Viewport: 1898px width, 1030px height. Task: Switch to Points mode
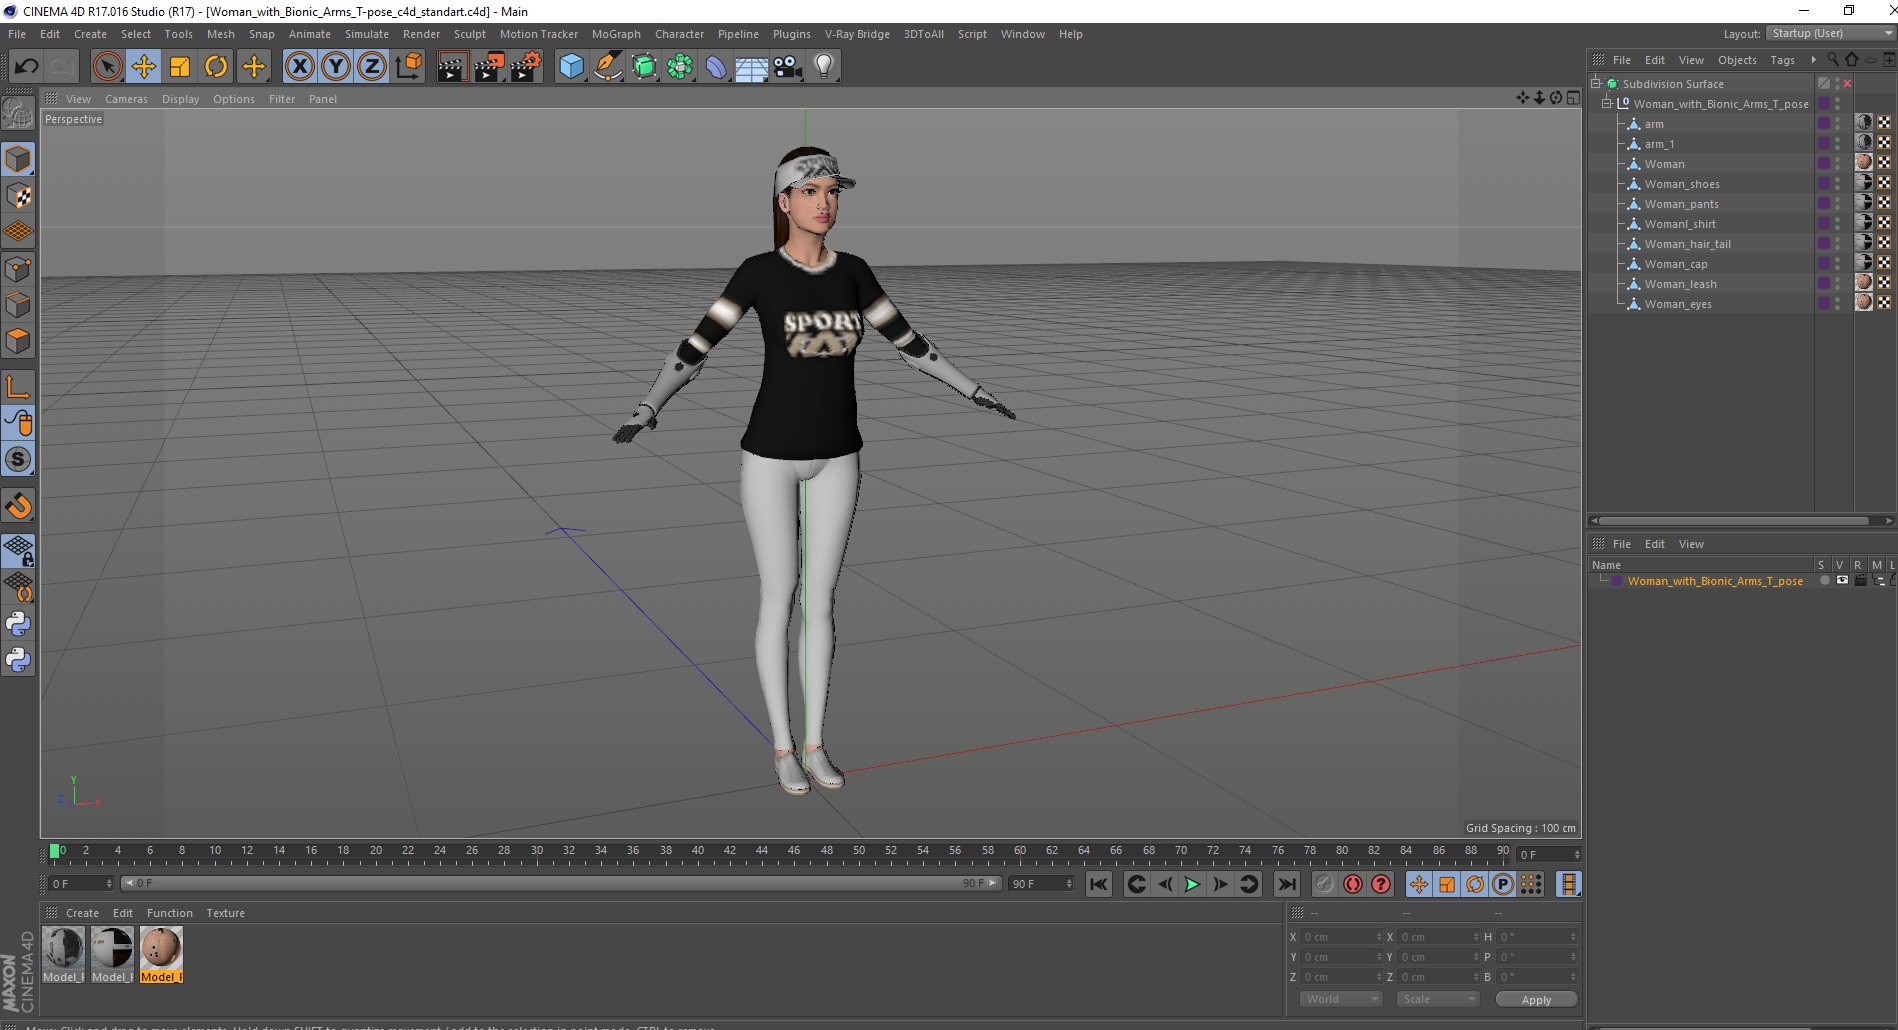pyautogui.click(x=18, y=269)
